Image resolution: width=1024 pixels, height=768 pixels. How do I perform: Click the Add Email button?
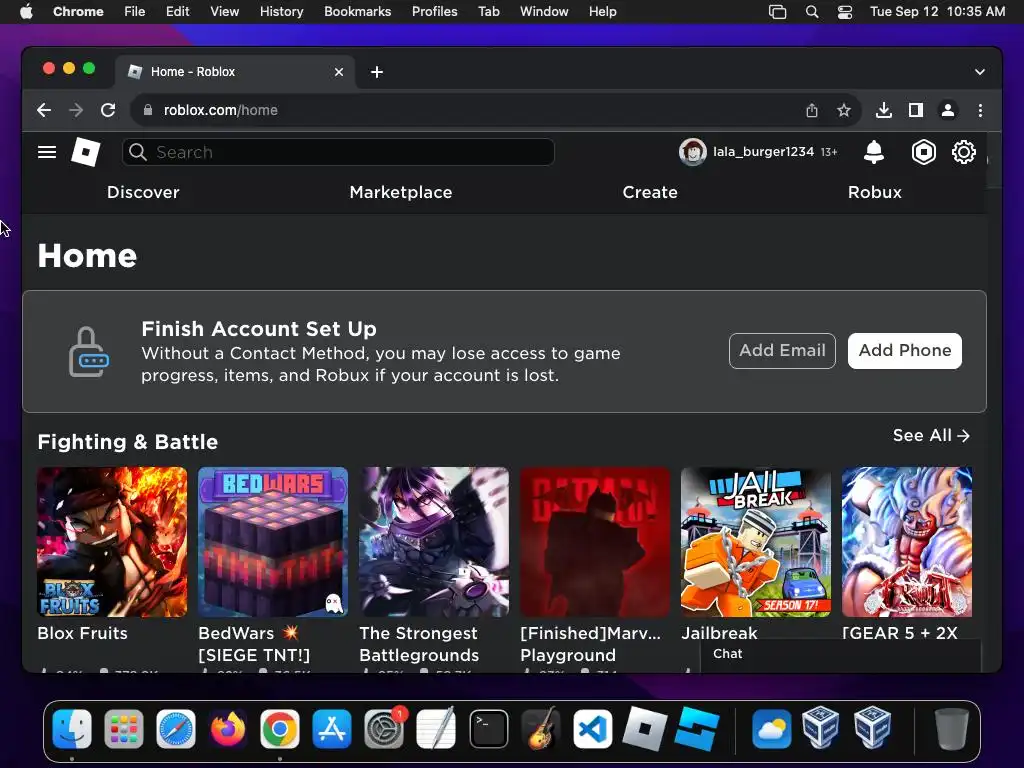(782, 351)
